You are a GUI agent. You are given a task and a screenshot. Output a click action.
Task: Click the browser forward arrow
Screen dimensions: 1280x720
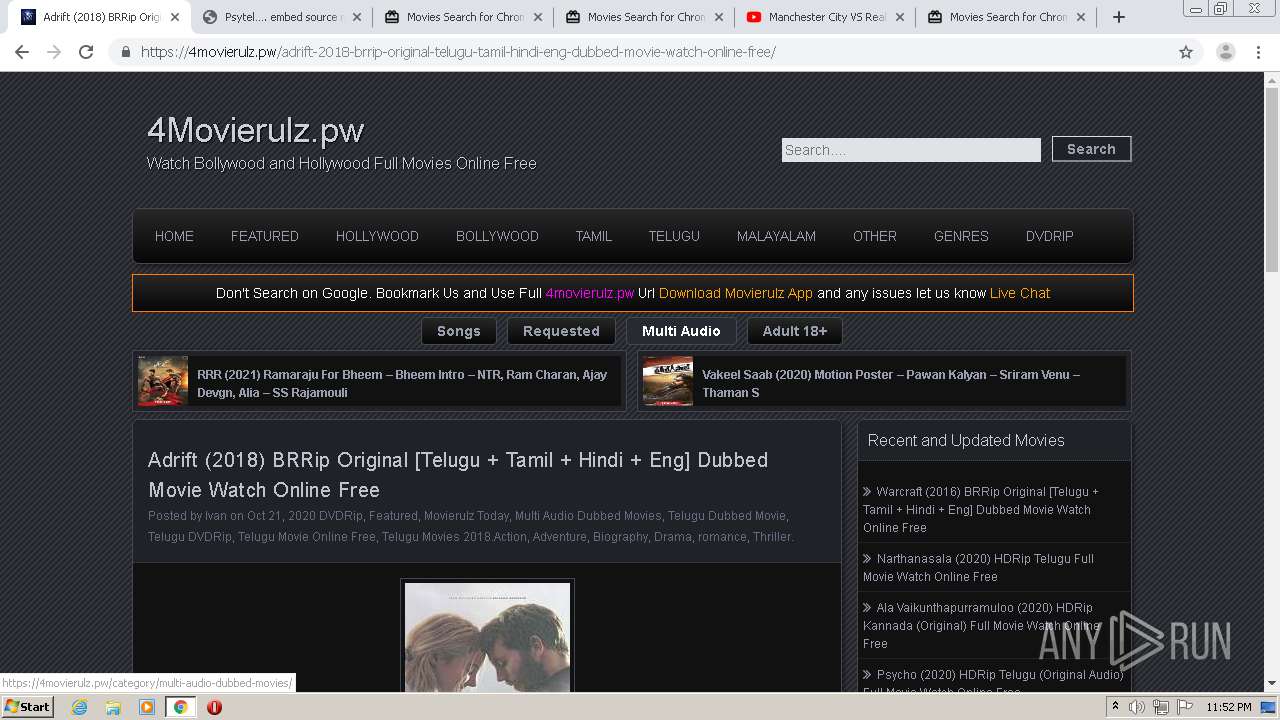point(54,52)
